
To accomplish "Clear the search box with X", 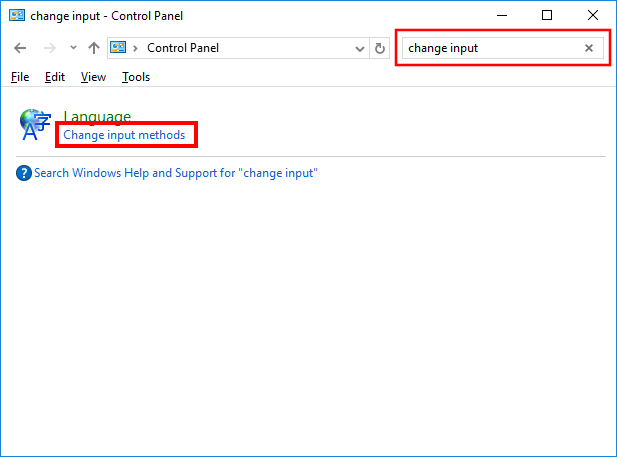I will [x=589, y=48].
